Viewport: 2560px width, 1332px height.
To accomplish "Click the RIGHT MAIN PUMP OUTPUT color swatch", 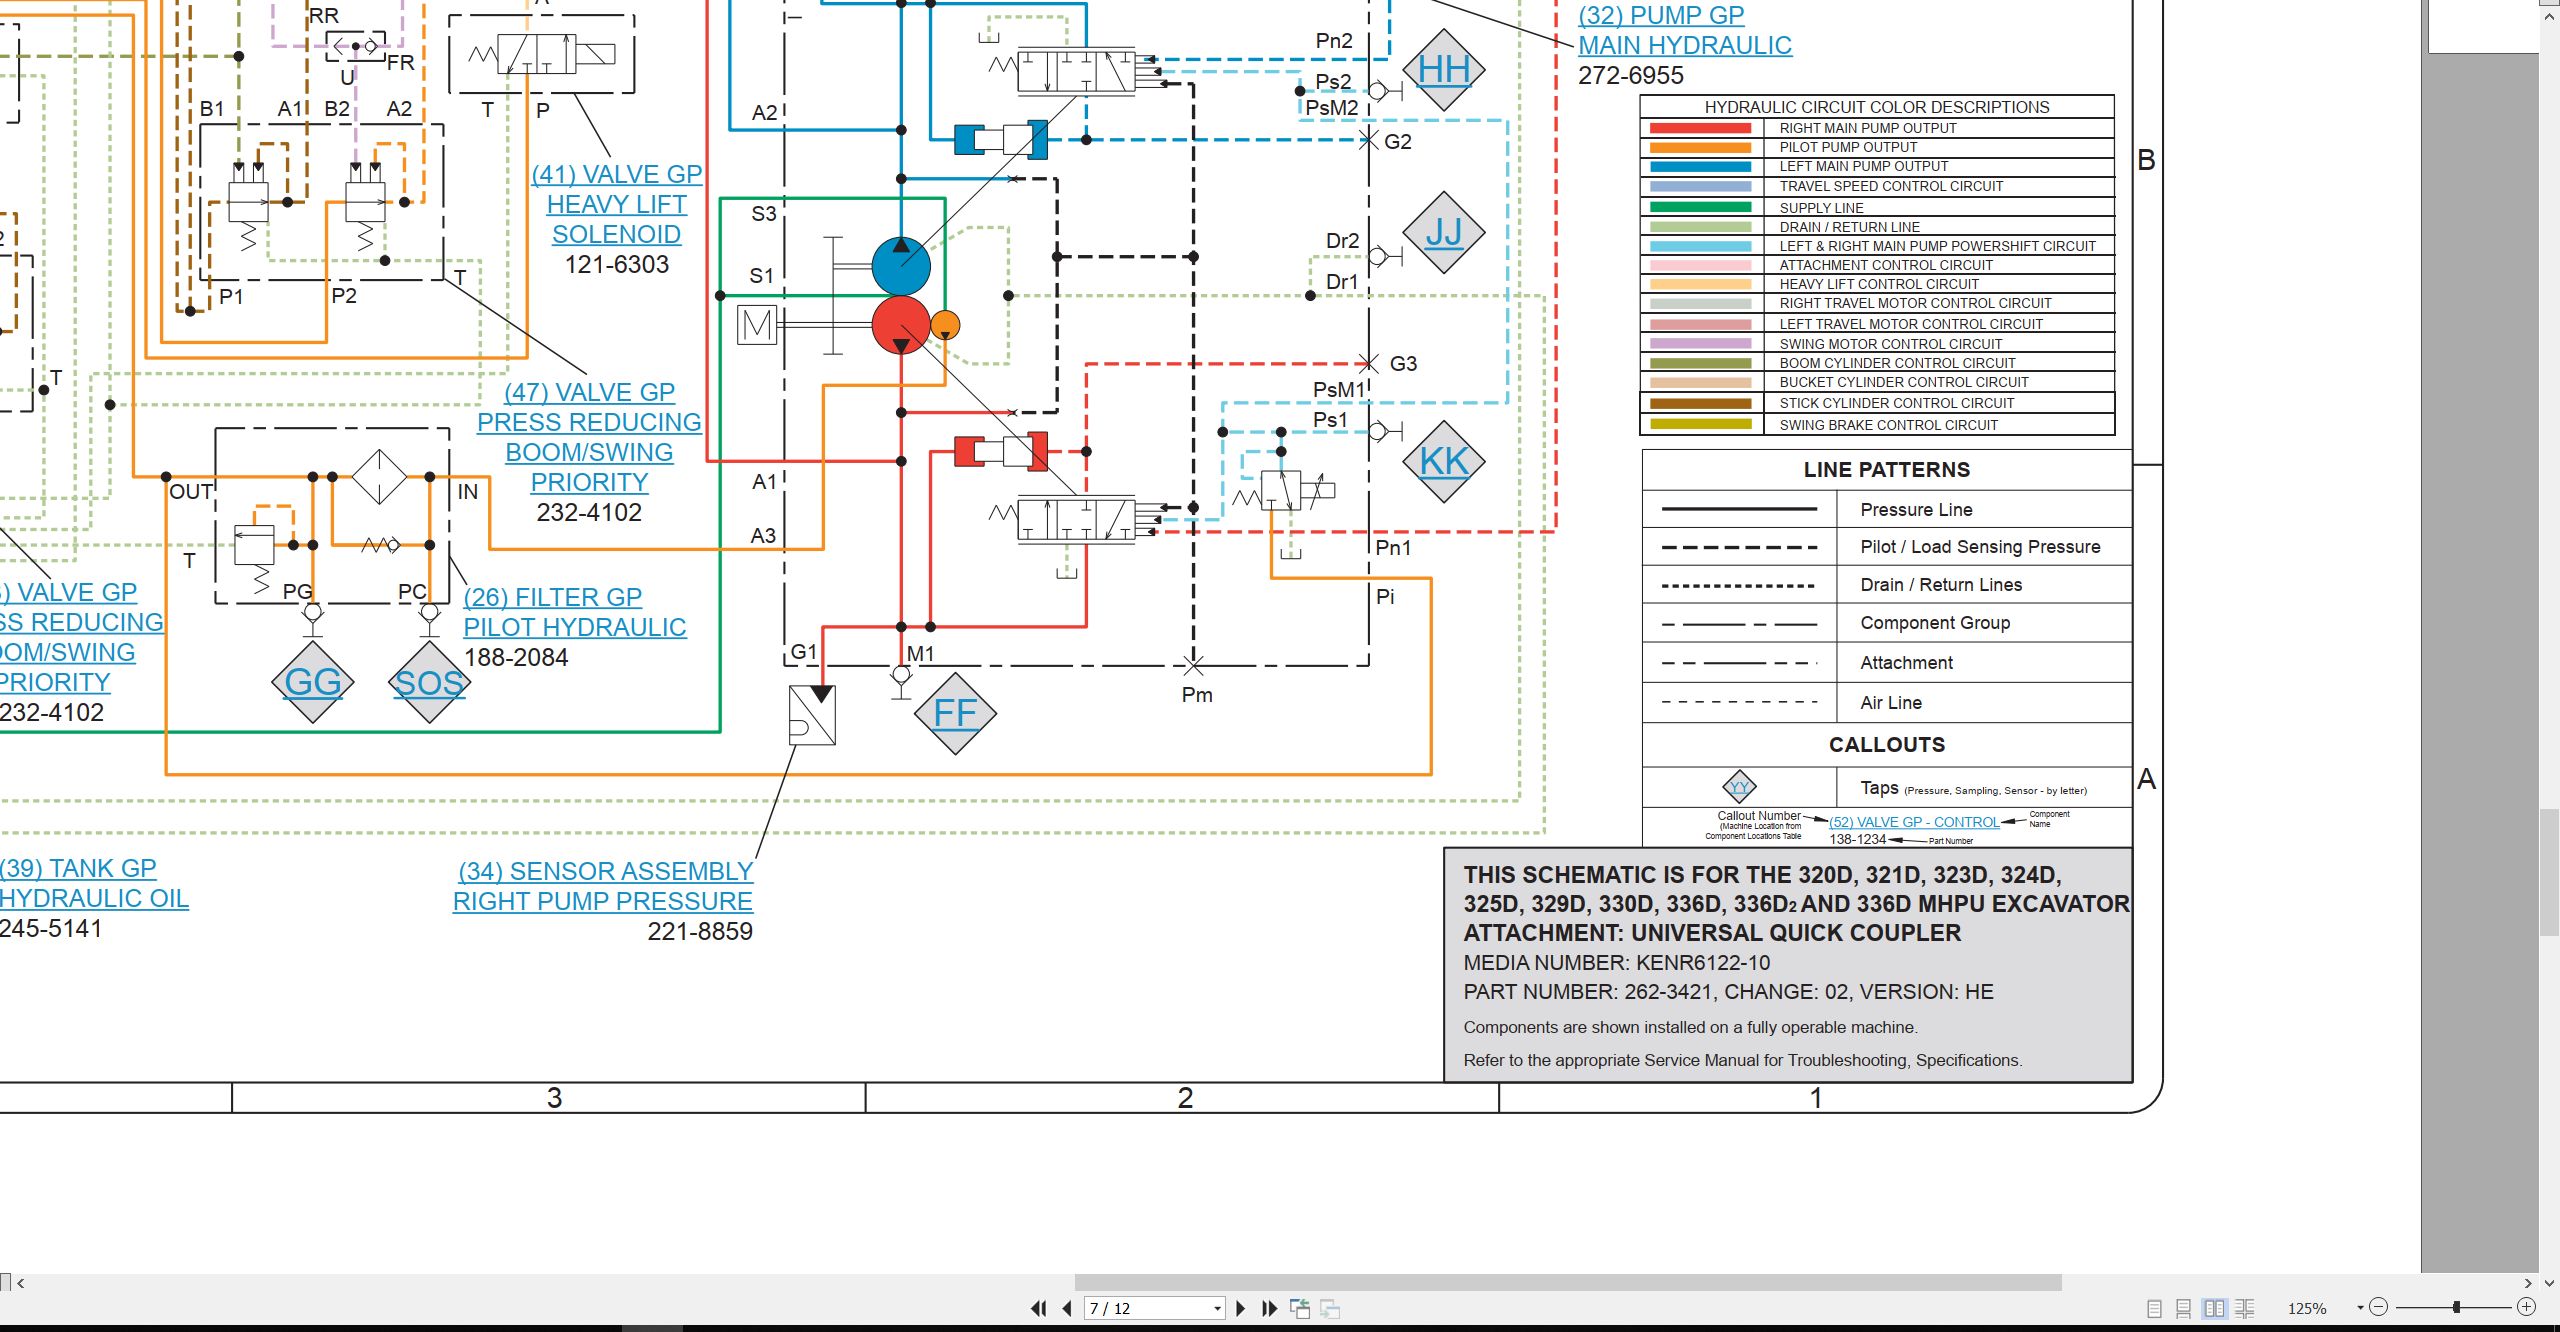I will (x=1700, y=128).
